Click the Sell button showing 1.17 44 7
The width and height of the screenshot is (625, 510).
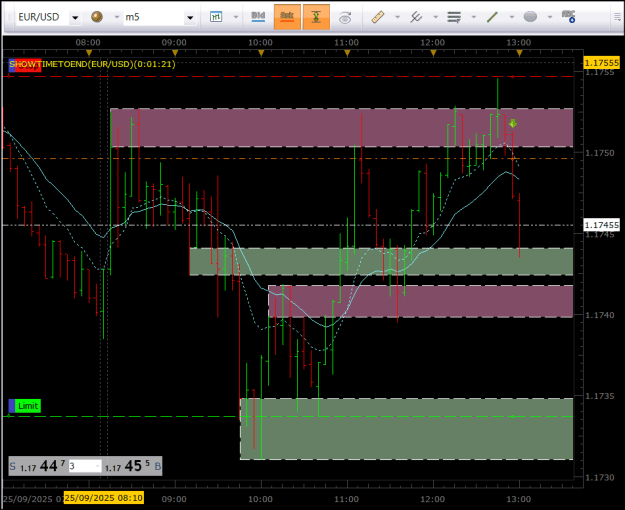38,466
